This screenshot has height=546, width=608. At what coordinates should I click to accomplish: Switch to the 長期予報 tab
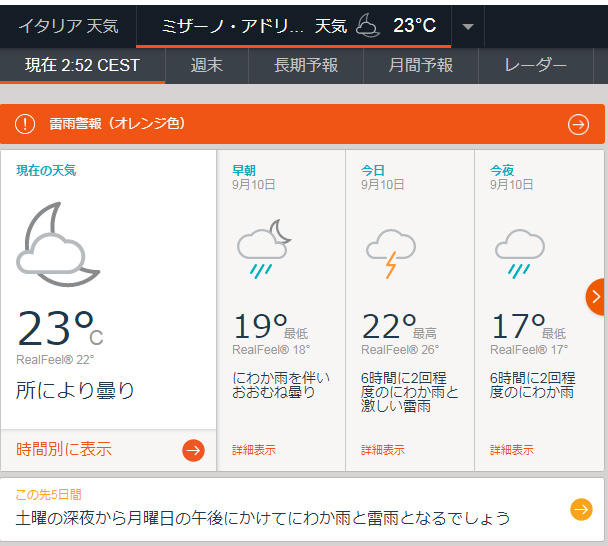[x=306, y=65]
